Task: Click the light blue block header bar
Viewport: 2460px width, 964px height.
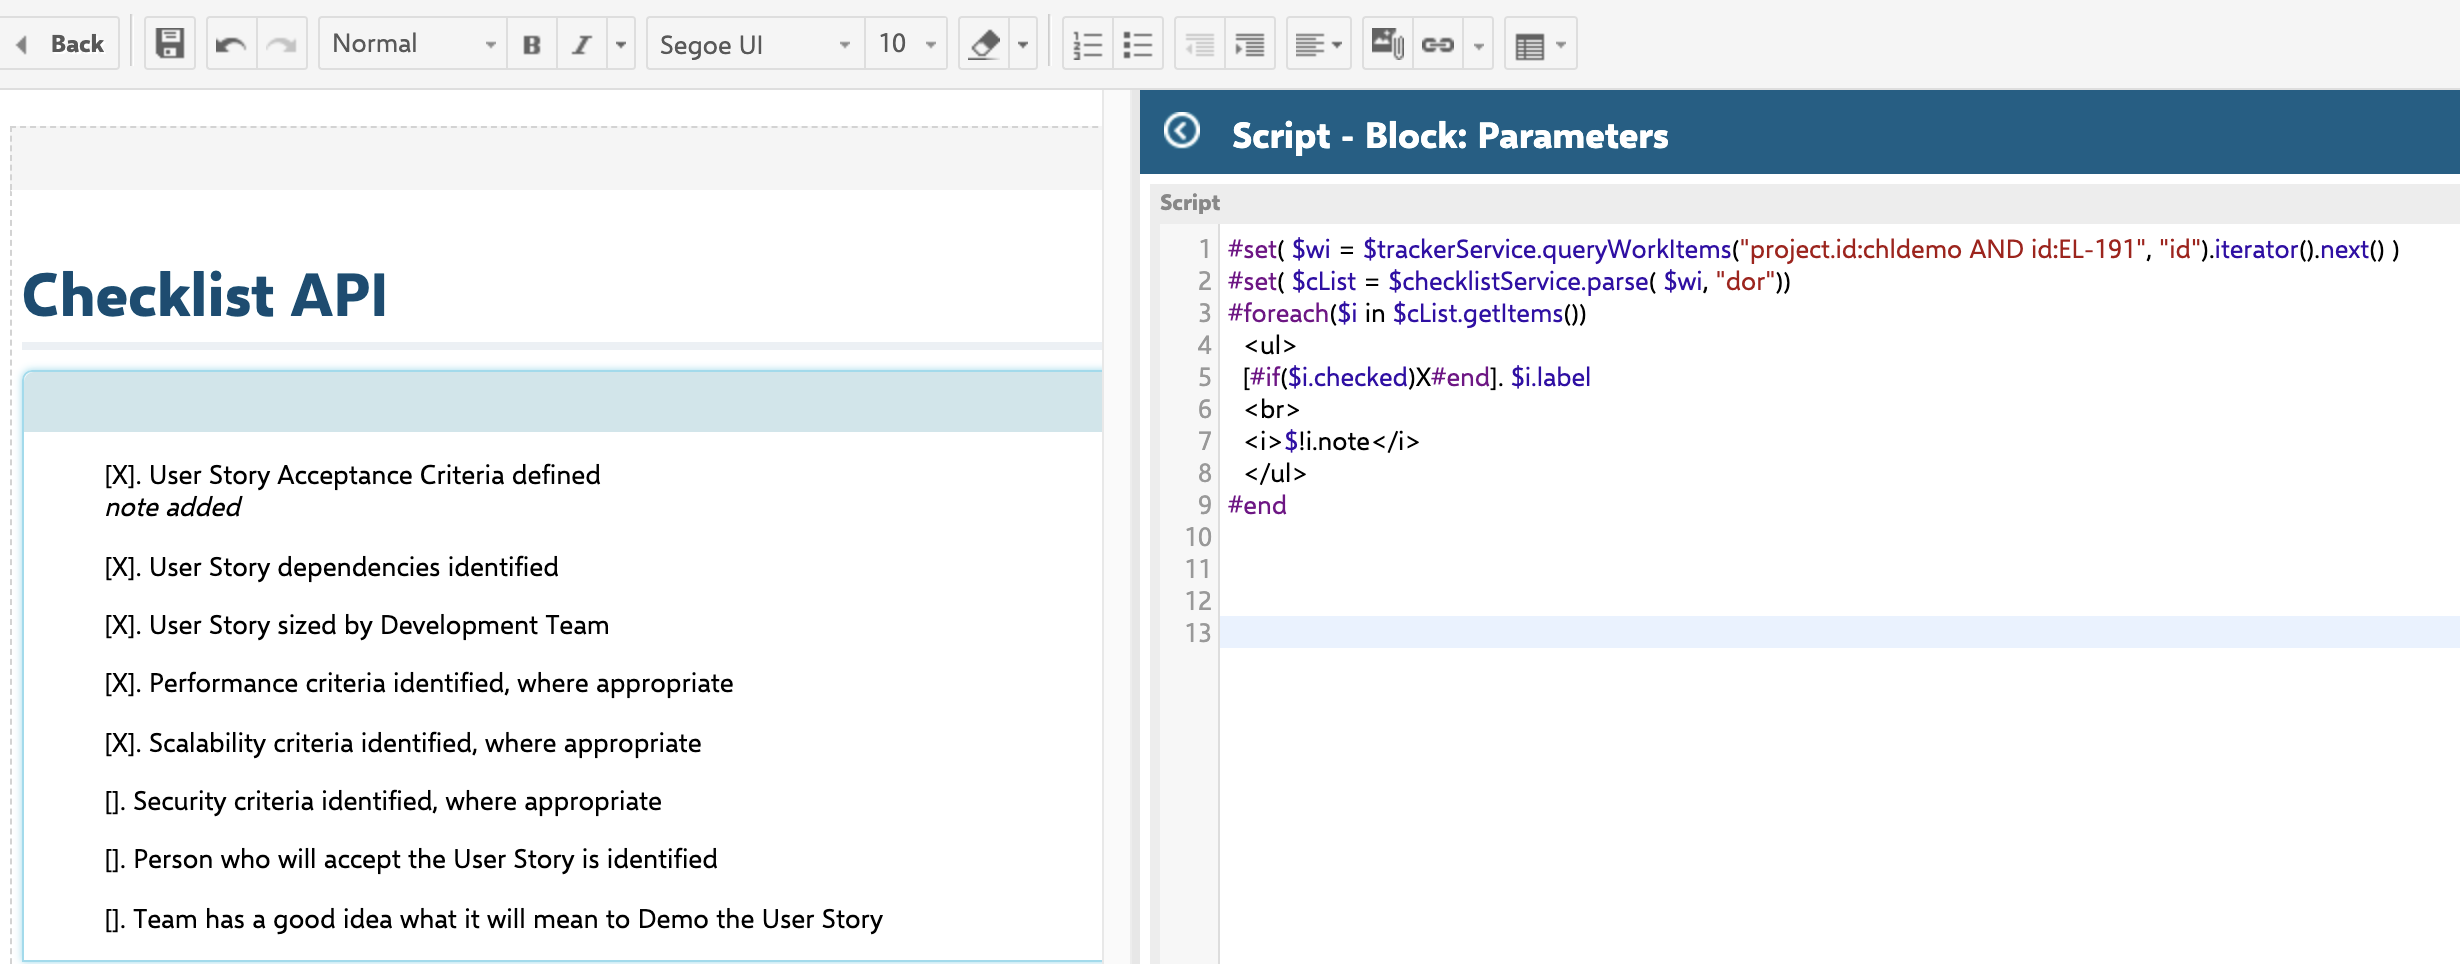Action: 562,402
